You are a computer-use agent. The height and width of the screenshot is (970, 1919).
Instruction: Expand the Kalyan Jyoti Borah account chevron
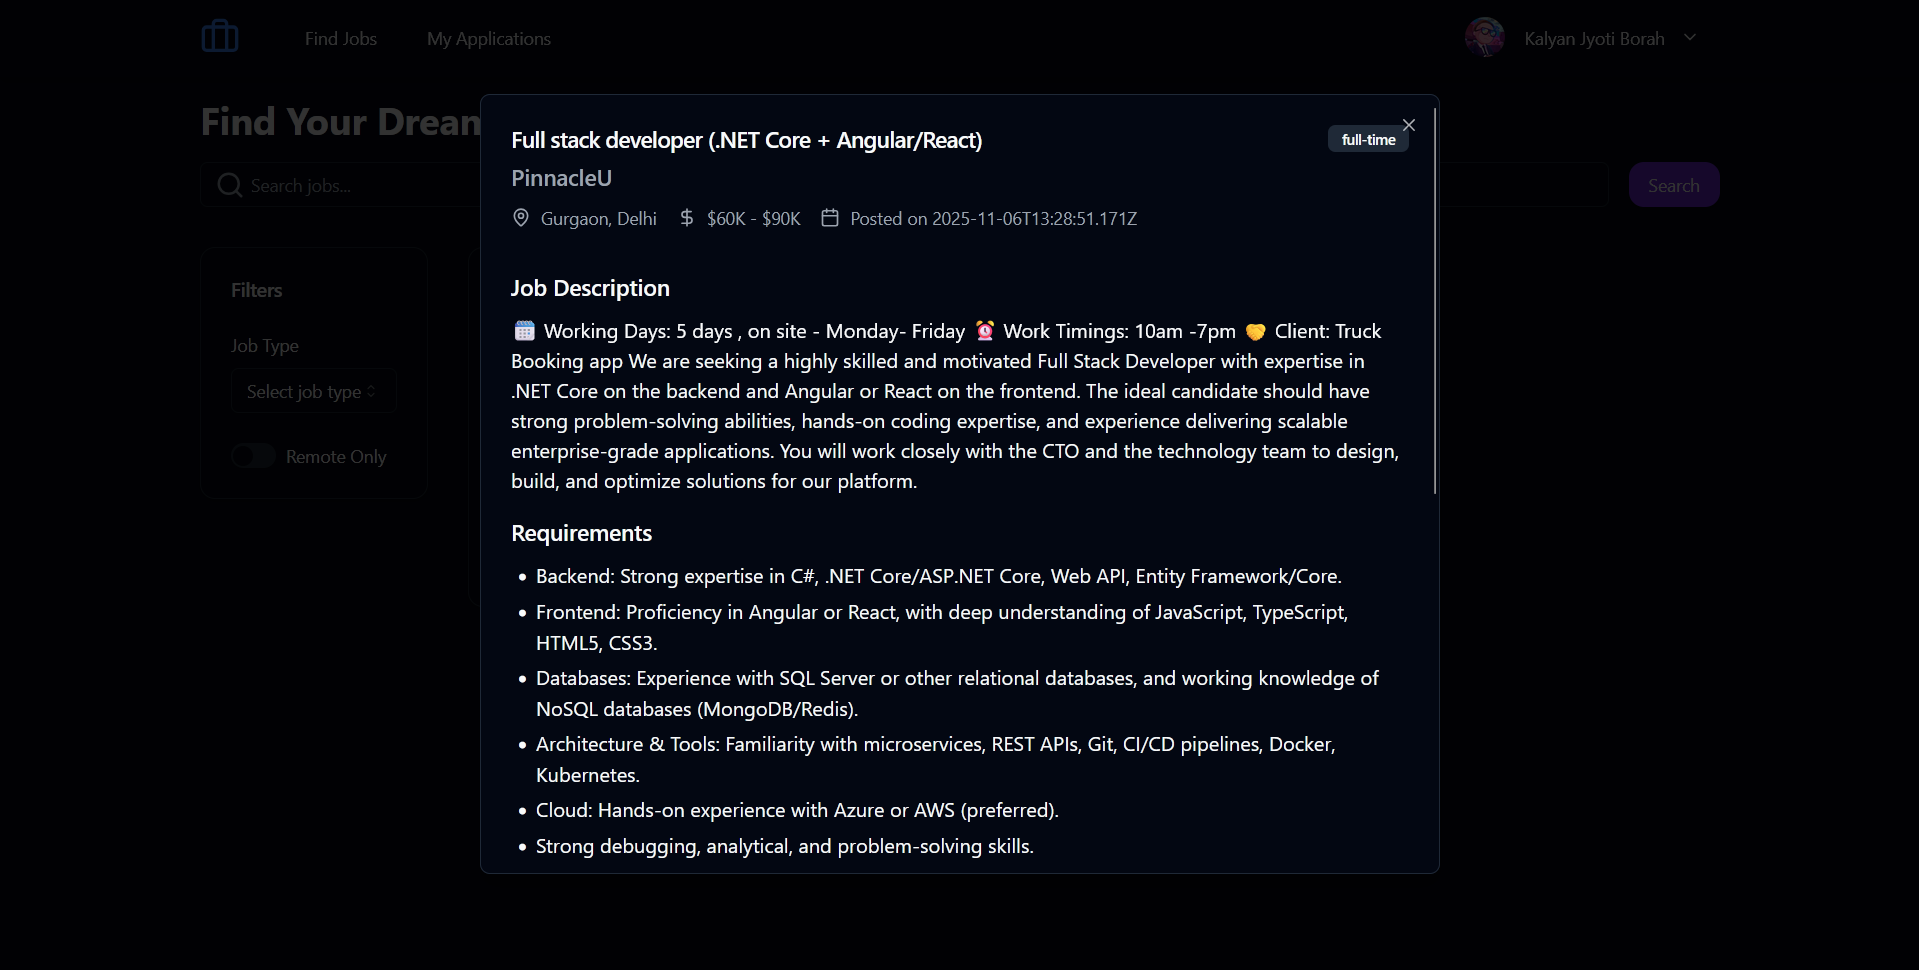click(1690, 38)
